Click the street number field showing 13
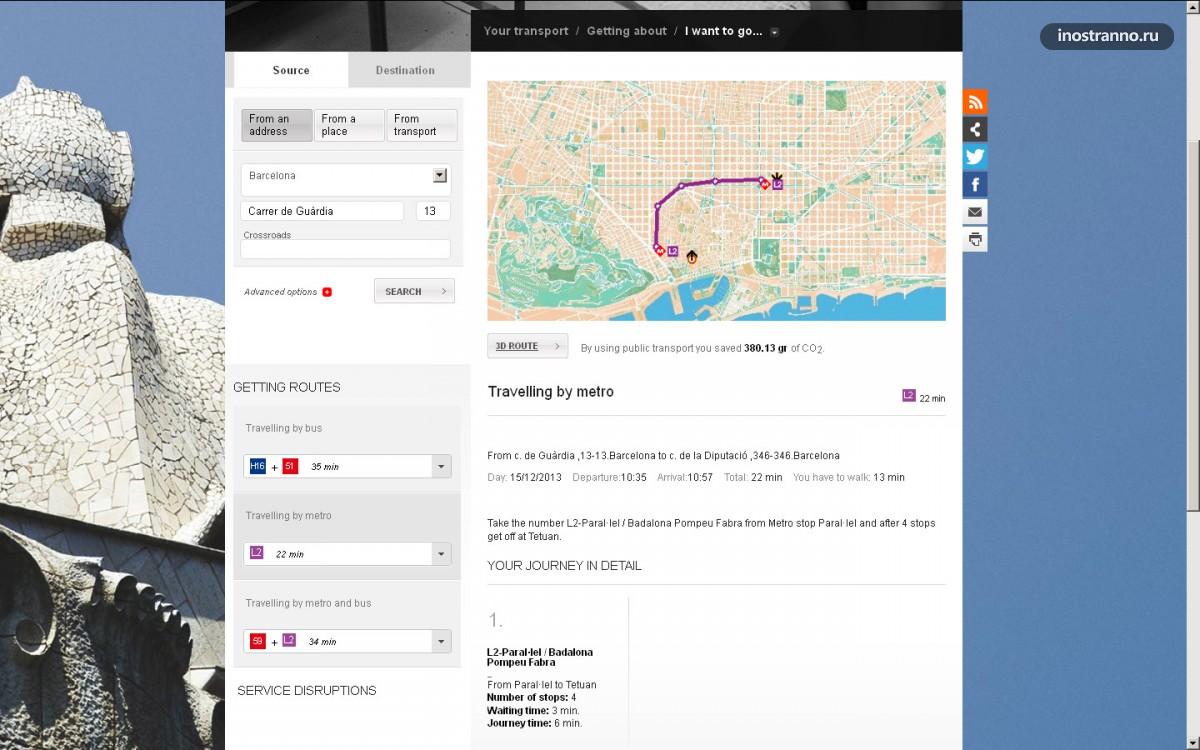This screenshot has height=750, width=1200. [432, 211]
